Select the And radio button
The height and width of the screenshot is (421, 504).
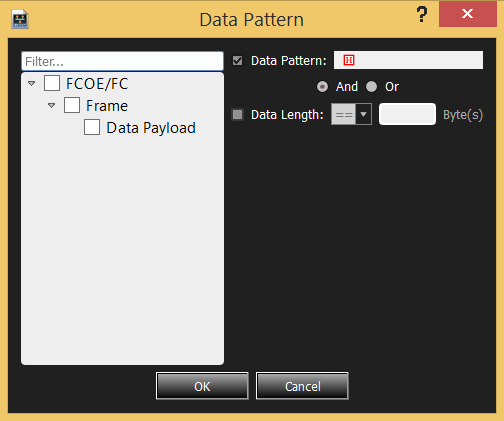click(x=322, y=87)
